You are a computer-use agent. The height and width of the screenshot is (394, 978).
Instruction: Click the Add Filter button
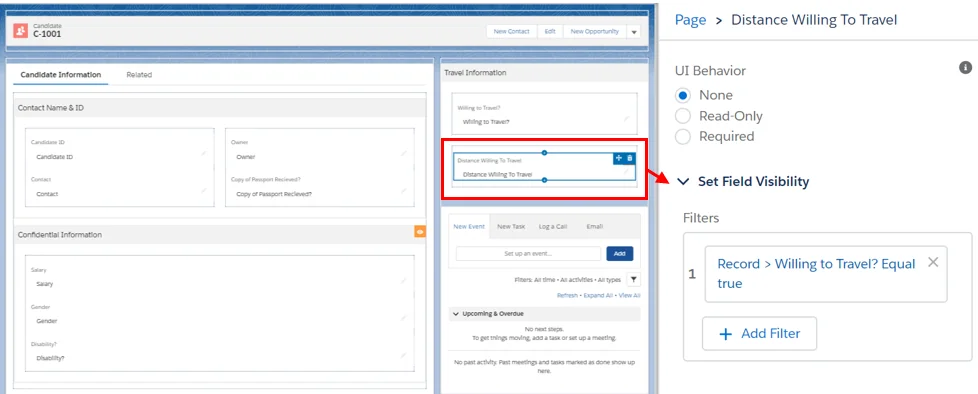coord(759,334)
